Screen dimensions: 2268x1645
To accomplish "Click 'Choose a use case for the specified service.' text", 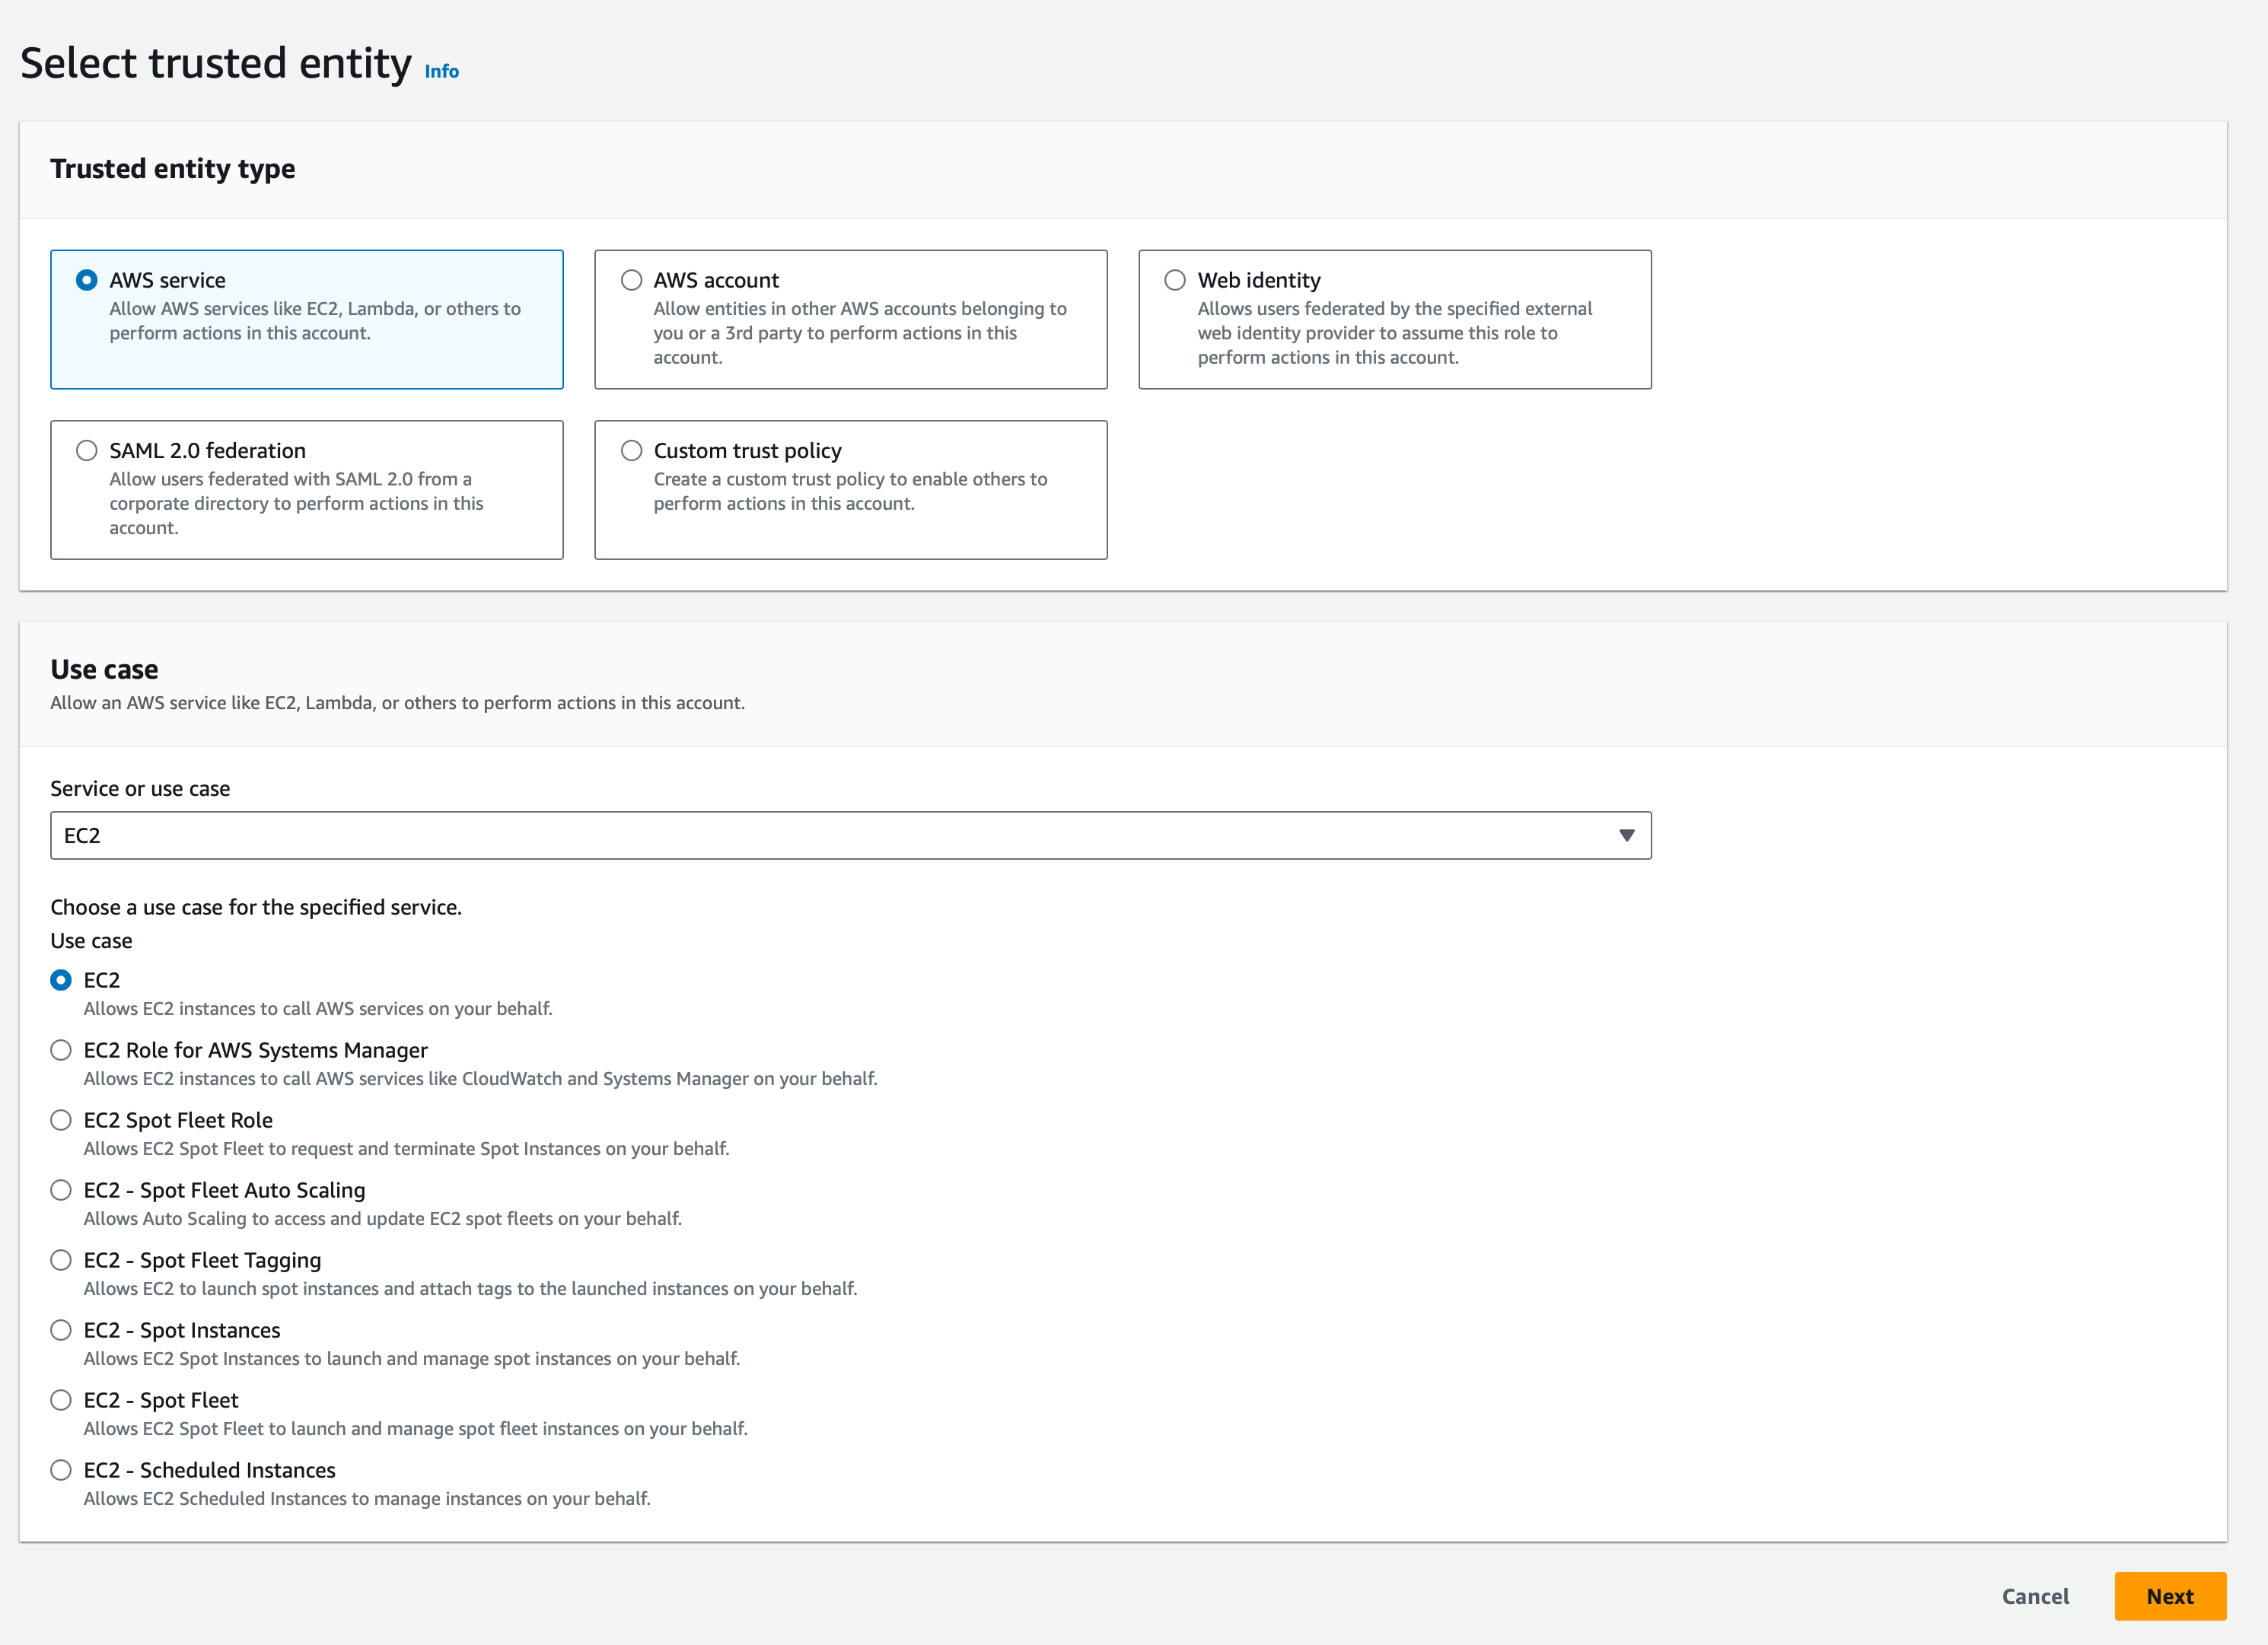I will [x=256, y=907].
